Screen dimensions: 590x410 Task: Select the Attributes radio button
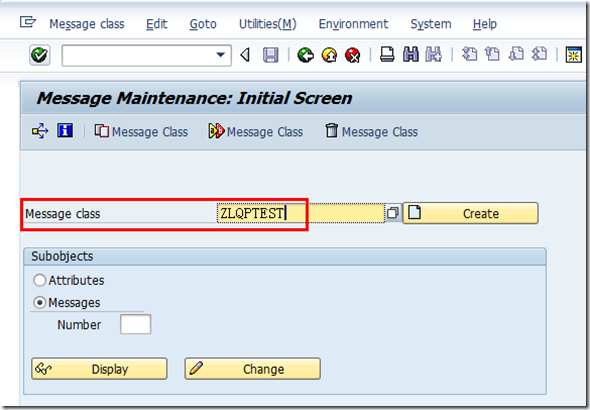click(x=40, y=280)
